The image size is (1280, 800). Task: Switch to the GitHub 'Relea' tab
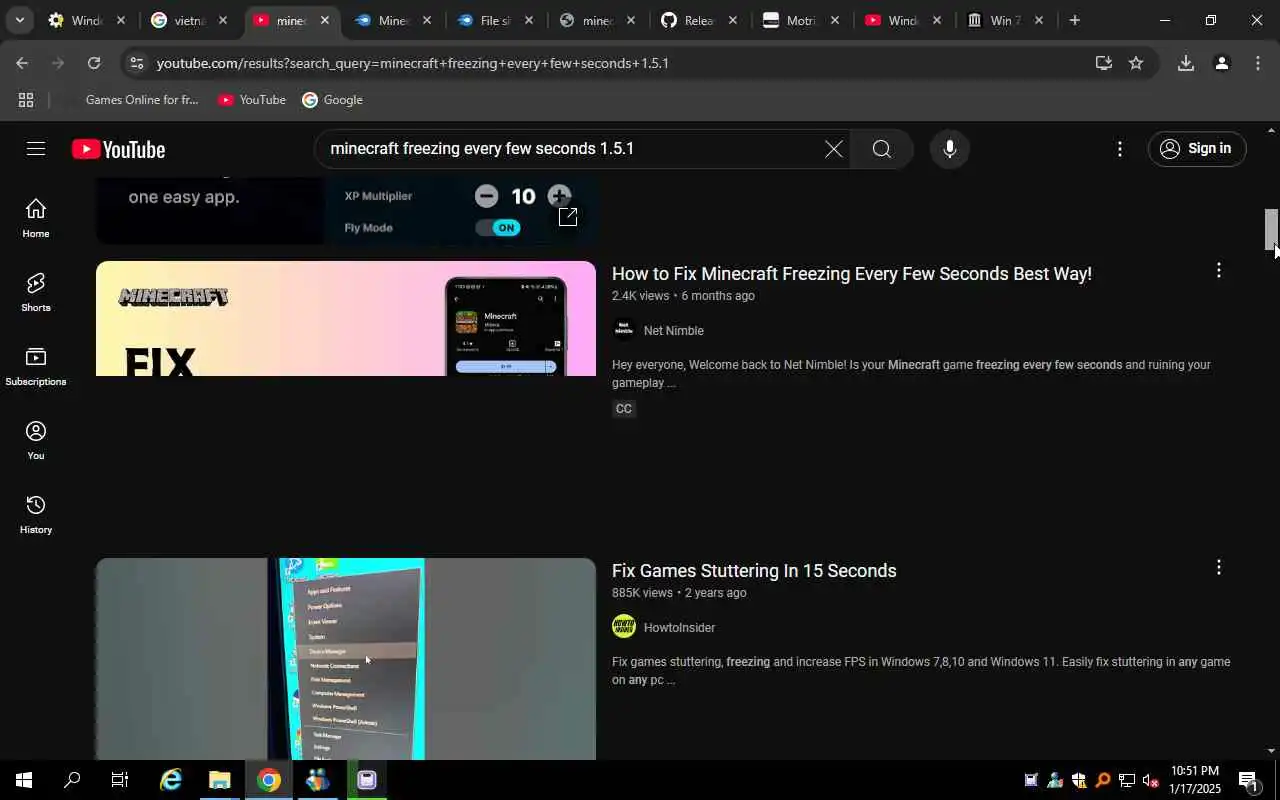(x=697, y=20)
